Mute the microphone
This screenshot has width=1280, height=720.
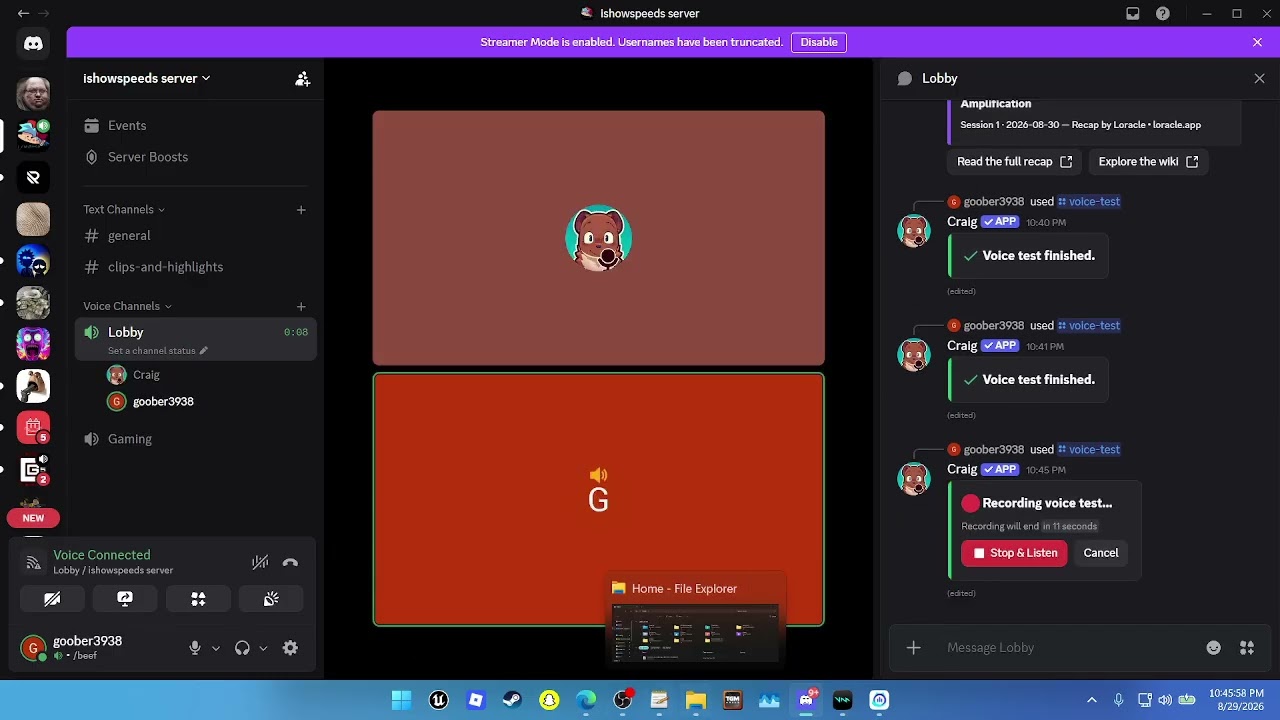195,648
